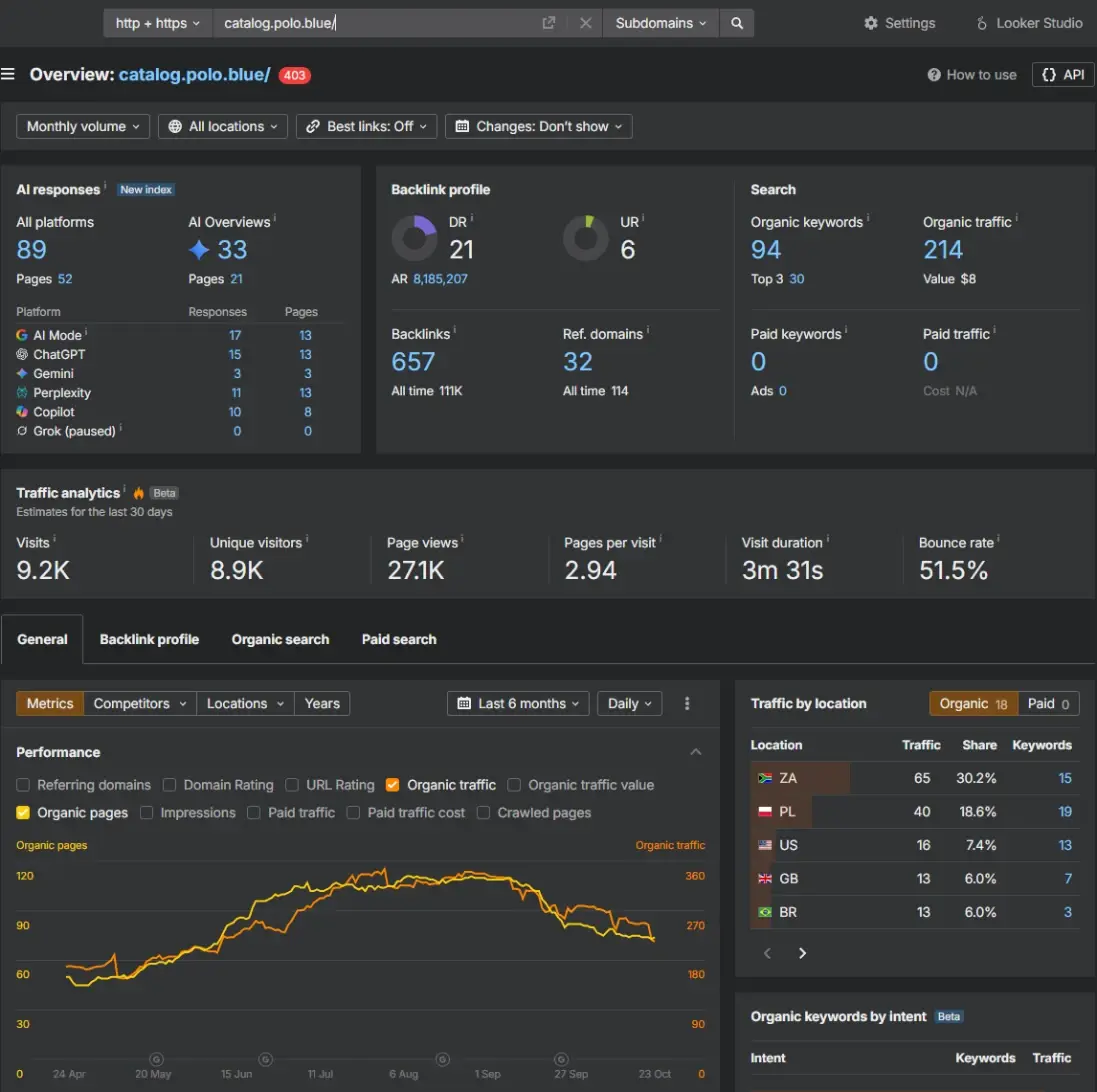Image resolution: width=1097 pixels, height=1092 pixels.
Task: Switch to the Paid search tab
Action: (x=399, y=639)
